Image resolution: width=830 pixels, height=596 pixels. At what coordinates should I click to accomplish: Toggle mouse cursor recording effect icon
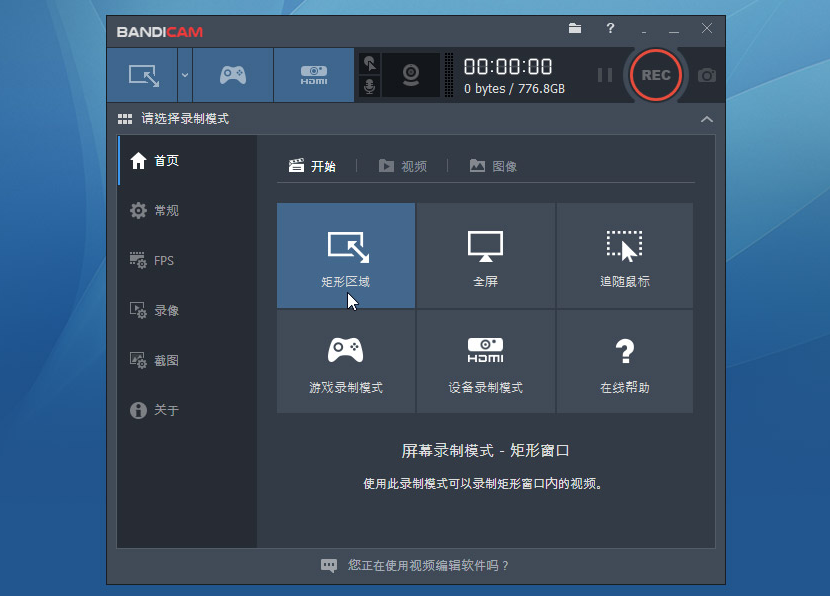click(x=369, y=64)
